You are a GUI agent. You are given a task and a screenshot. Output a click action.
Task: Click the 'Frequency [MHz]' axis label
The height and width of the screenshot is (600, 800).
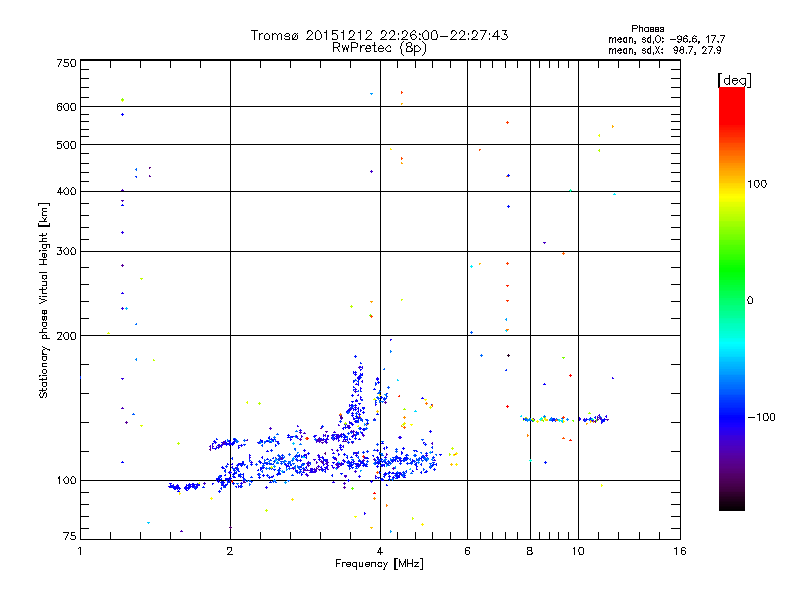point(379,564)
